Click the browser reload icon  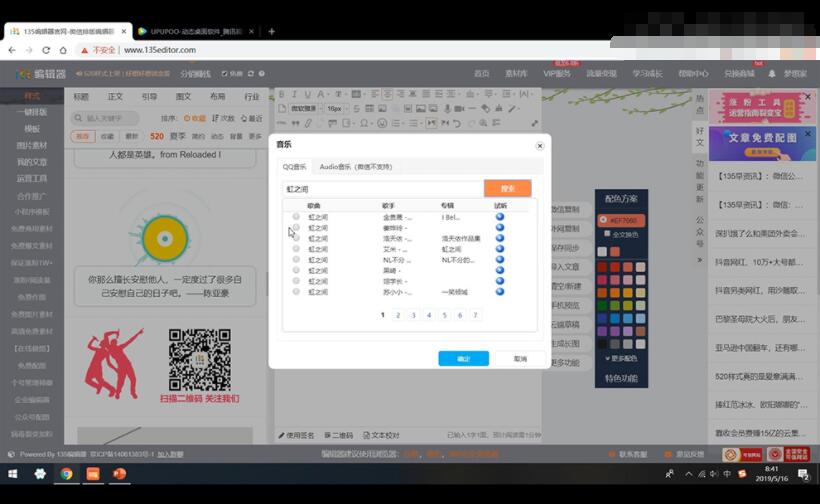click(46, 50)
